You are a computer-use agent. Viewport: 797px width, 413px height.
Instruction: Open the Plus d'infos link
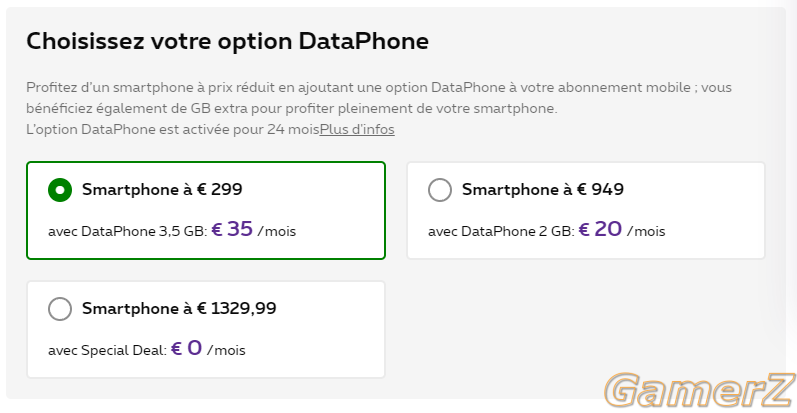pos(357,130)
